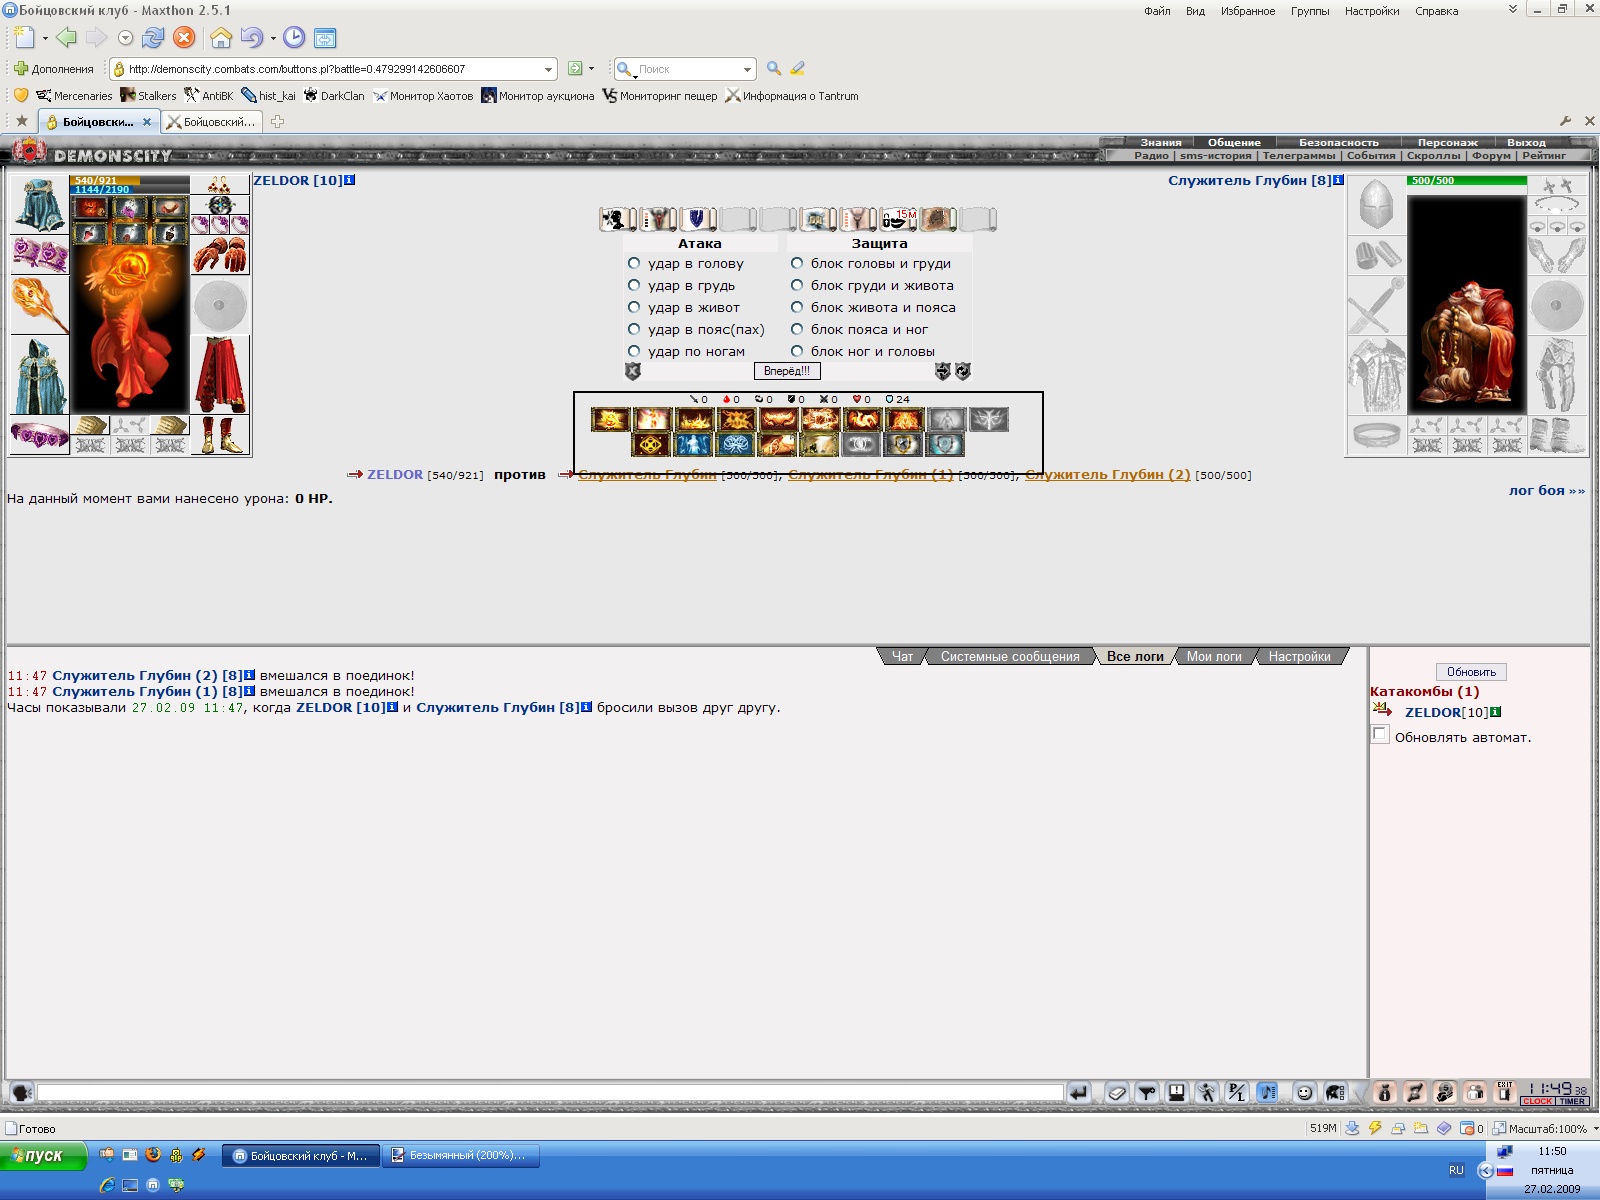
Task: Expand the search box dropdown arrow
Action: pos(747,69)
